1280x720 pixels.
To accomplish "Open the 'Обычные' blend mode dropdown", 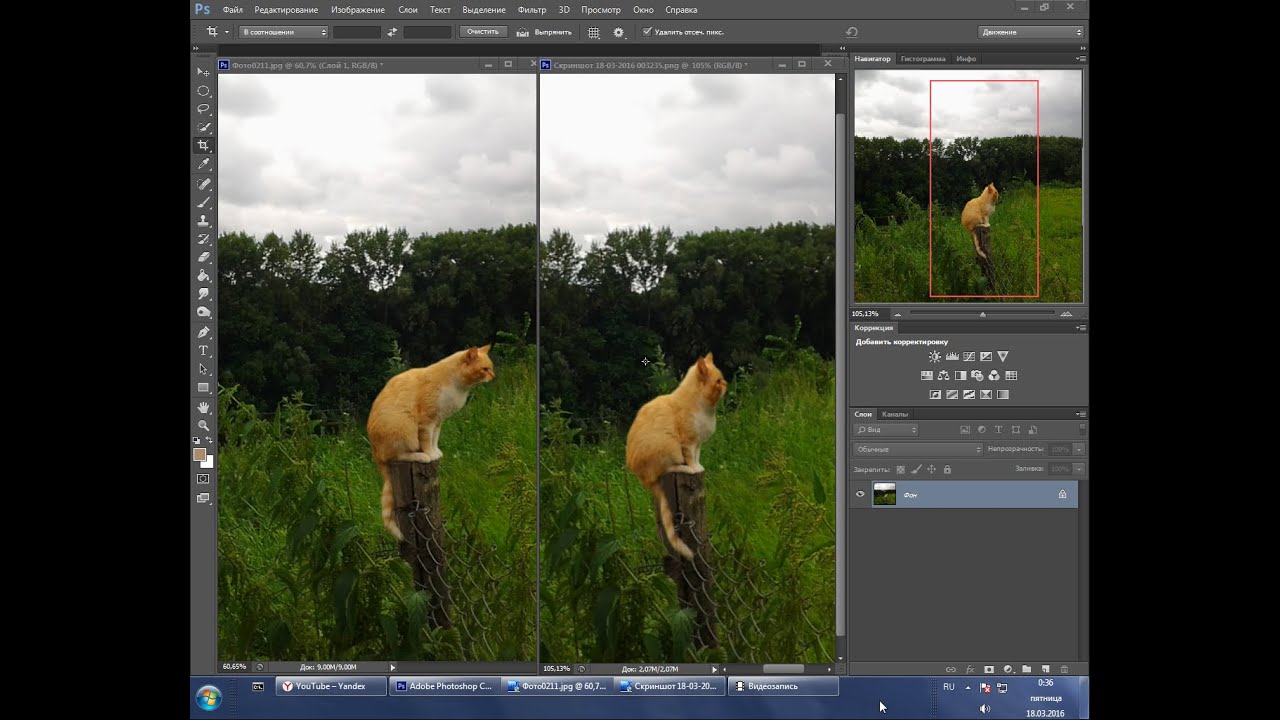I will [918, 449].
